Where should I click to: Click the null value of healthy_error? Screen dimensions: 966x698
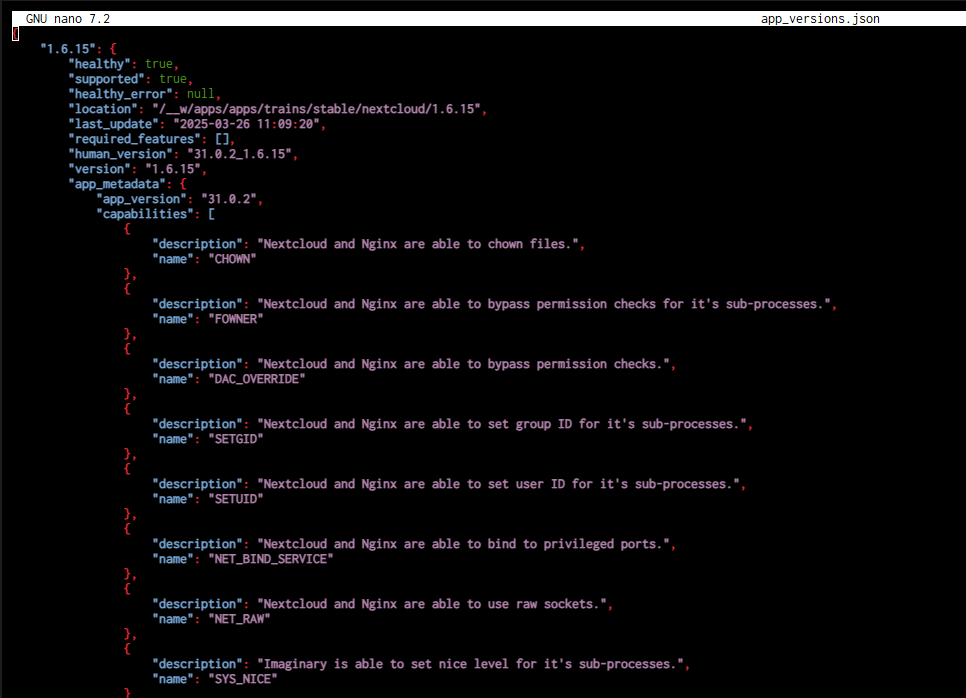point(200,94)
